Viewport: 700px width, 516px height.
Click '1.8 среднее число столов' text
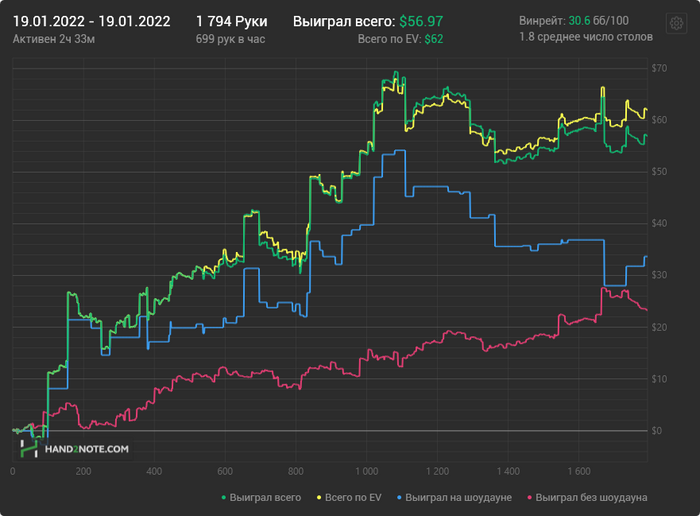click(586, 37)
